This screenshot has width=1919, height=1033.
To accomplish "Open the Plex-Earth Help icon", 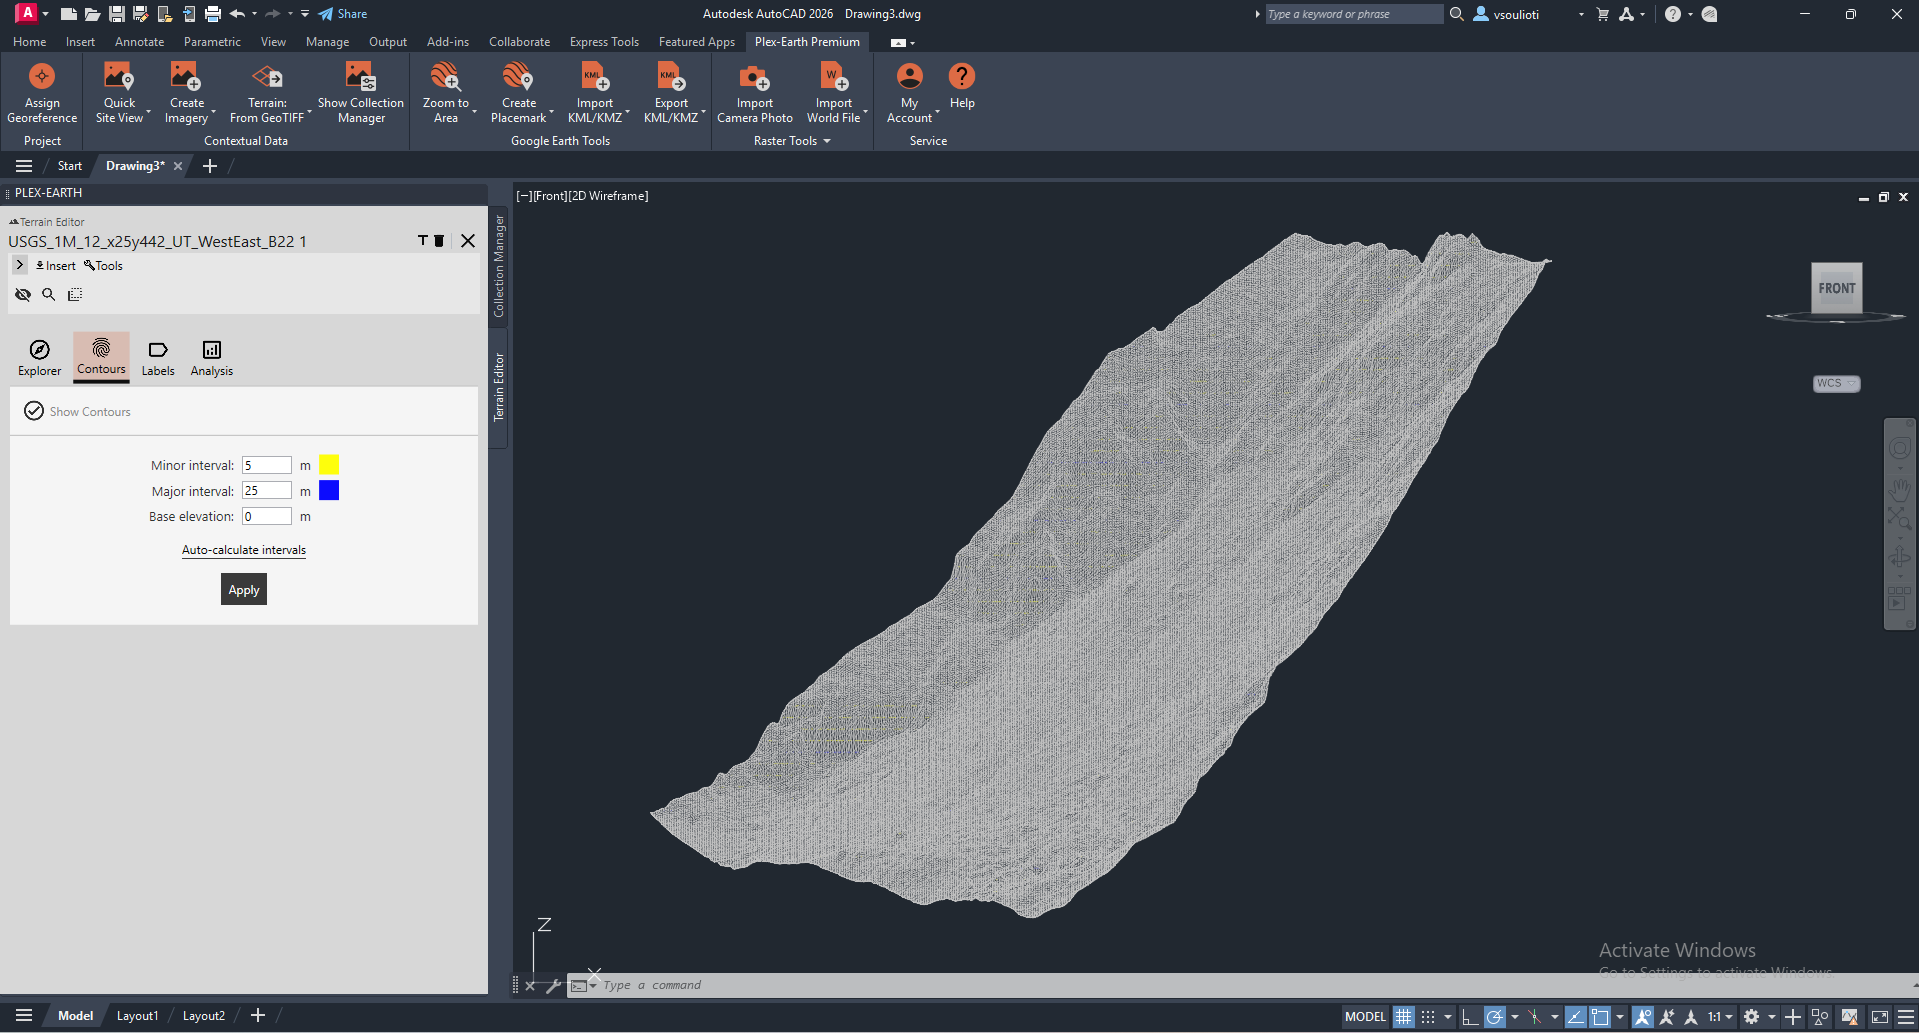I will pyautogui.click(x=961, y=78).
